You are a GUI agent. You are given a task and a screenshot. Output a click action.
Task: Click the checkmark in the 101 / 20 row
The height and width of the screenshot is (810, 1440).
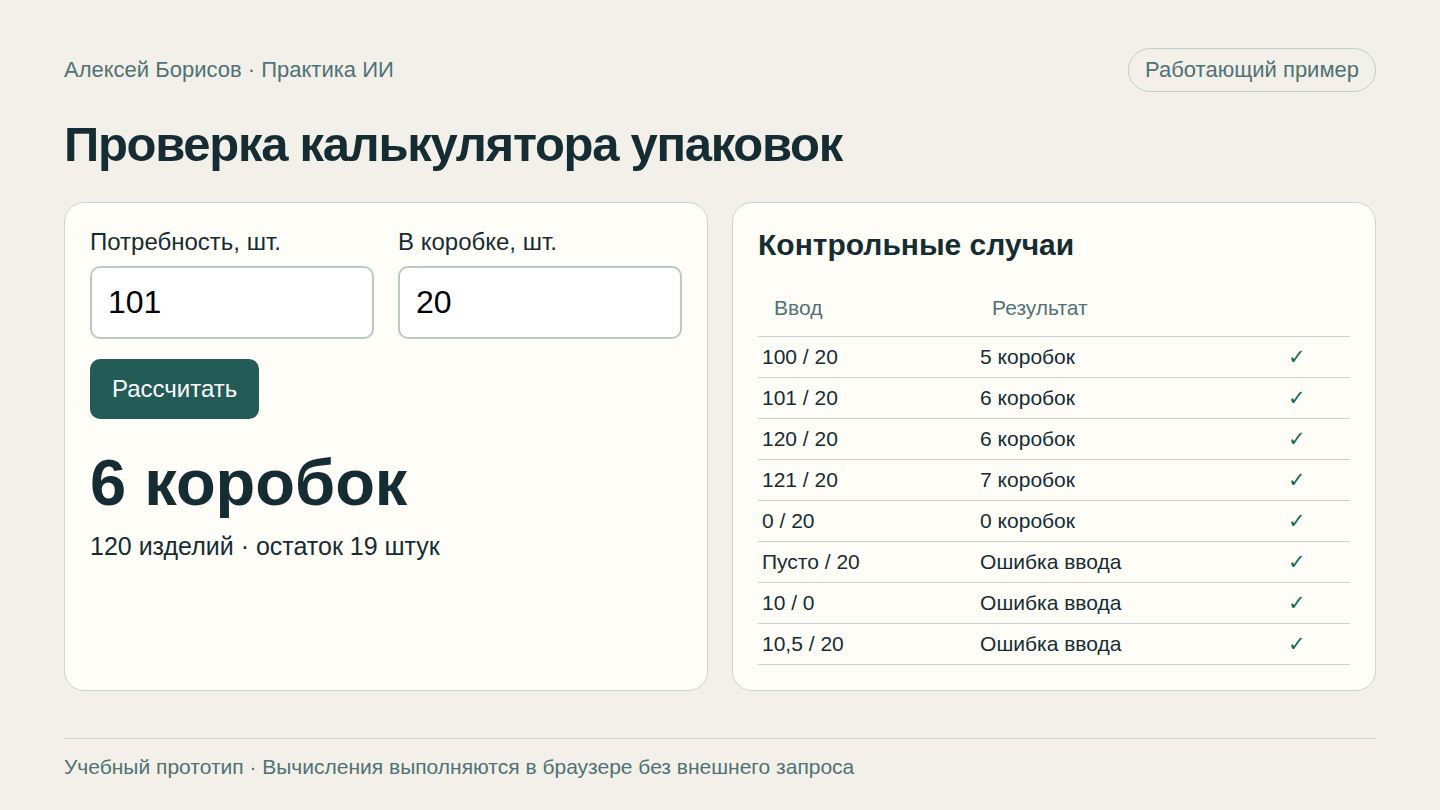point(1296,398)
